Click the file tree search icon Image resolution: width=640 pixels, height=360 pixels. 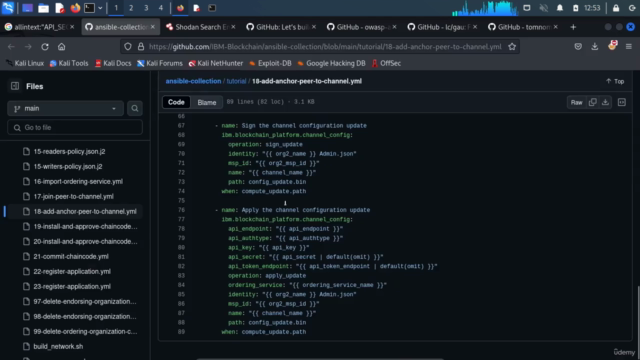click(135, 108)
